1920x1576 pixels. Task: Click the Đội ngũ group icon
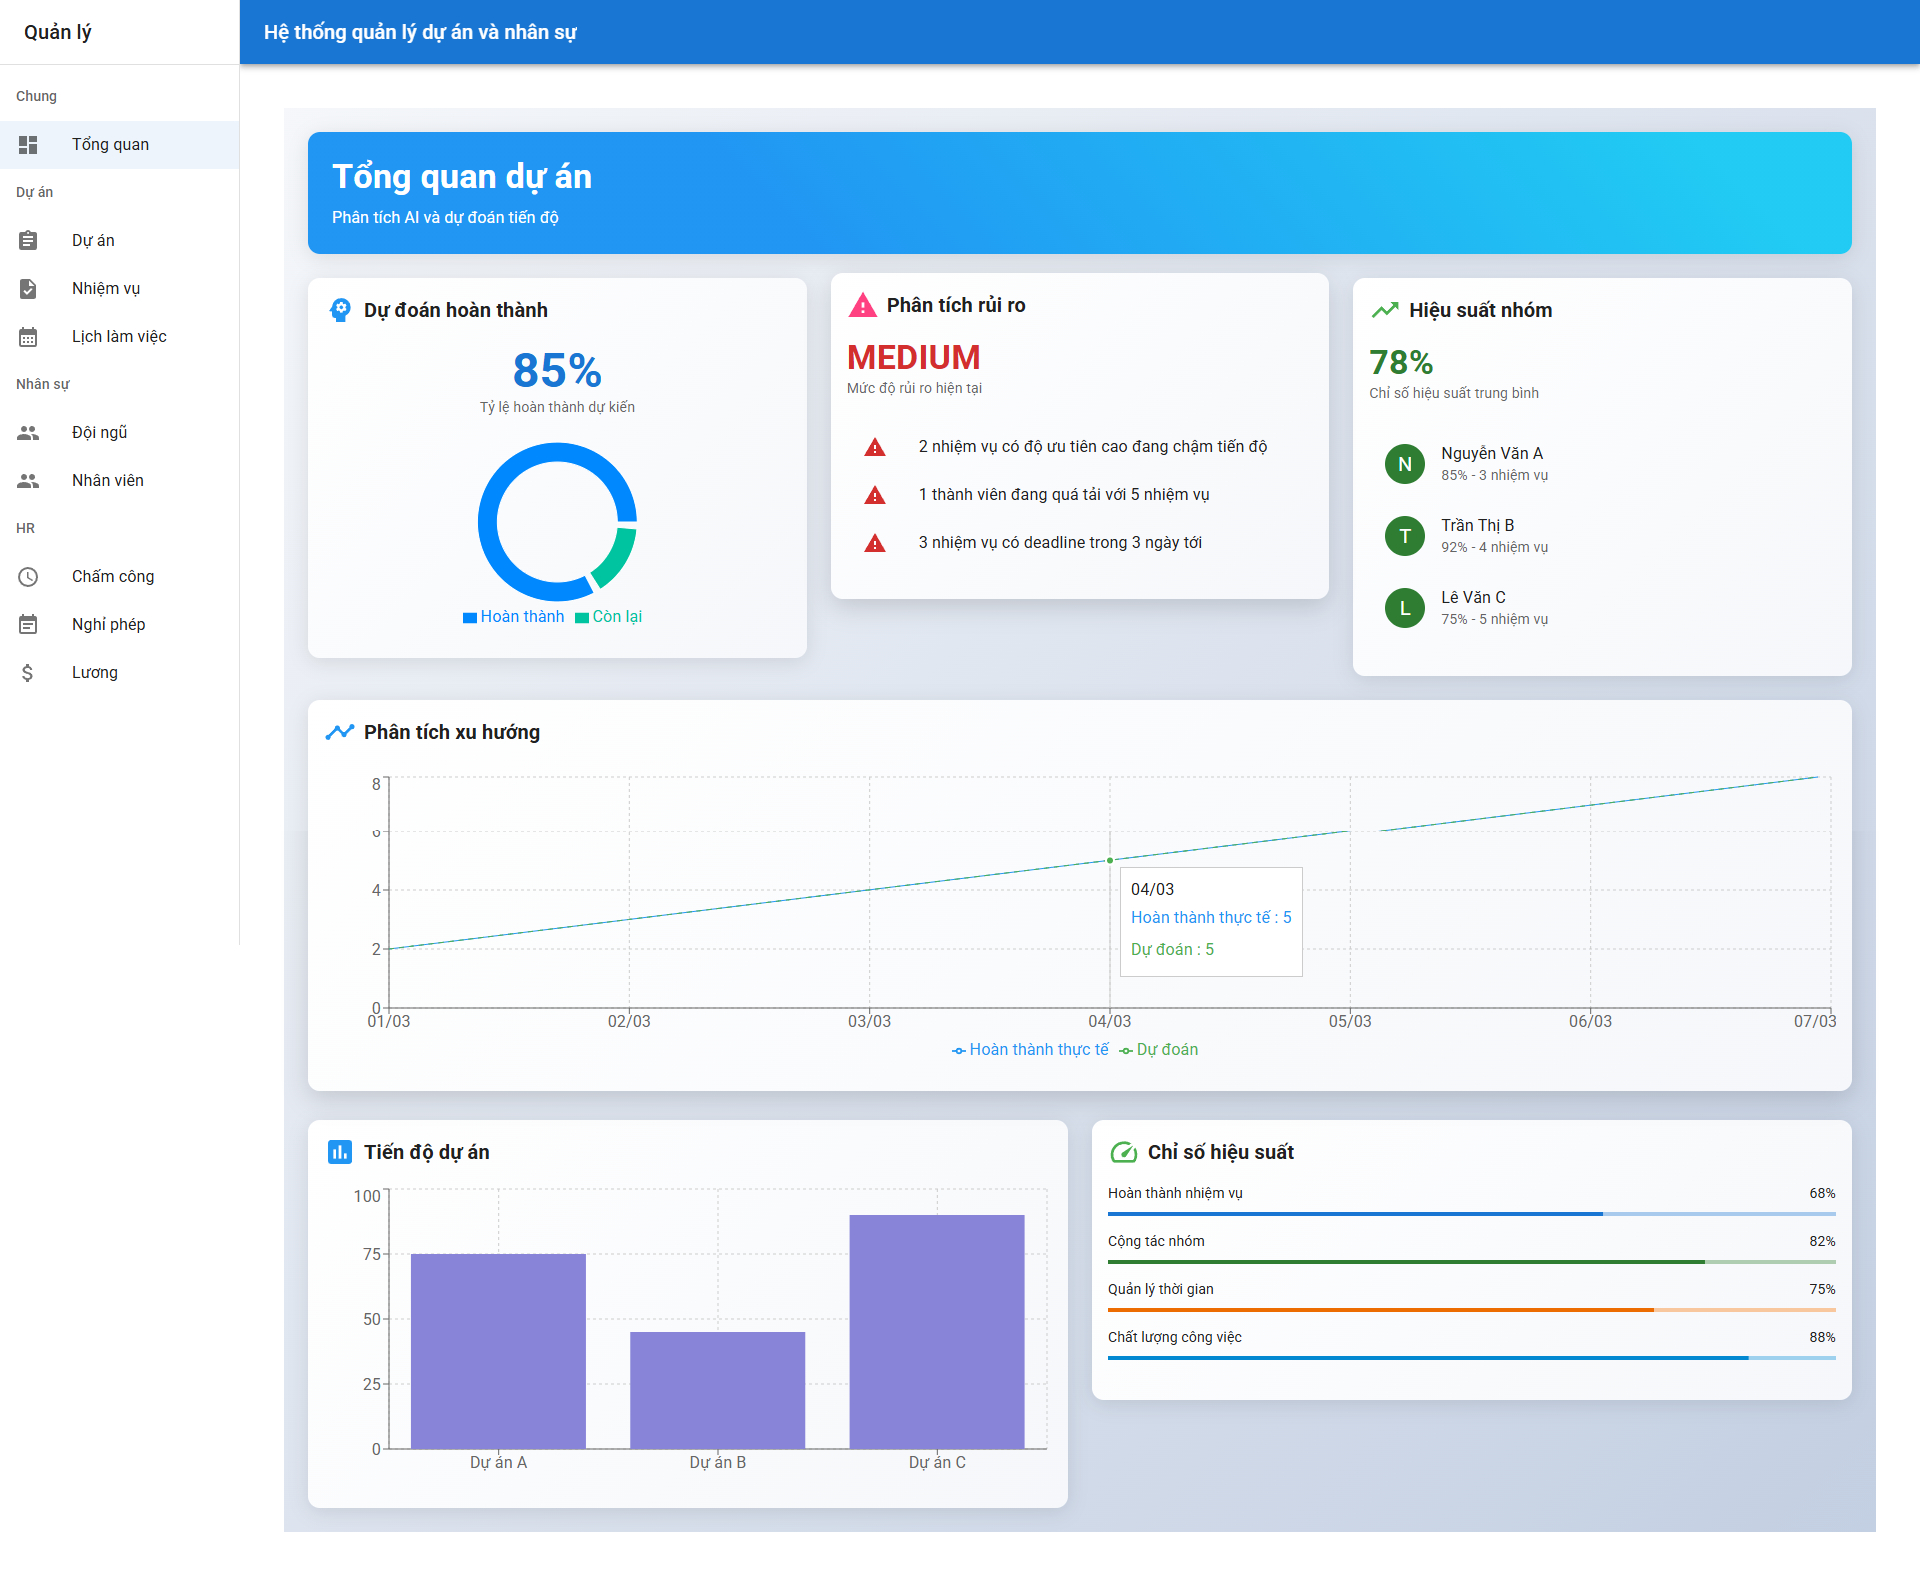[28, 433]
